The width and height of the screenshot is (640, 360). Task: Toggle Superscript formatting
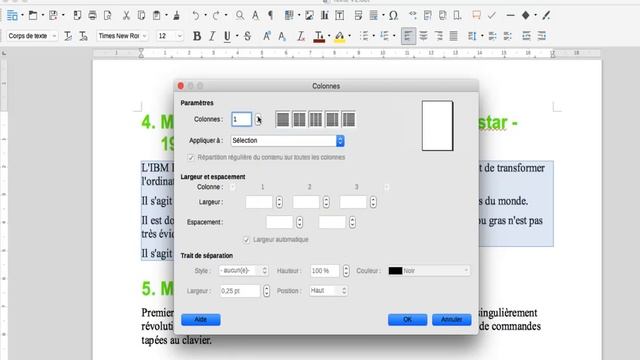tap(267, 36)
